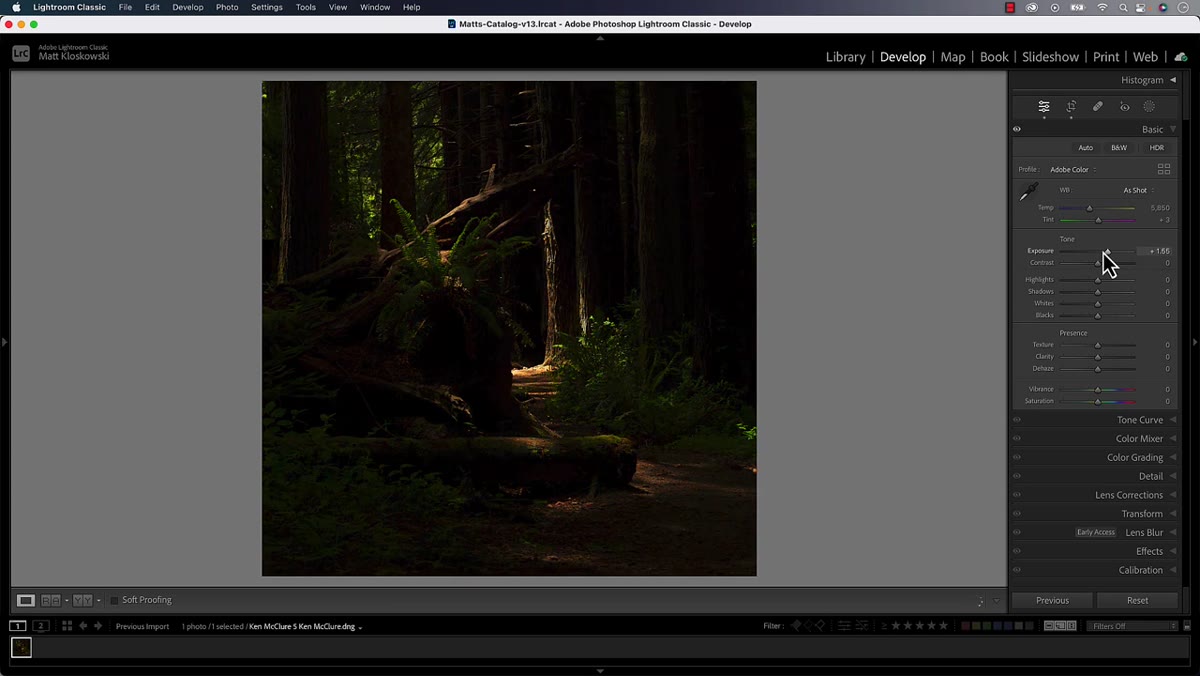Toggle the Lens Corrections panel eye switch

pos(1017,495)
